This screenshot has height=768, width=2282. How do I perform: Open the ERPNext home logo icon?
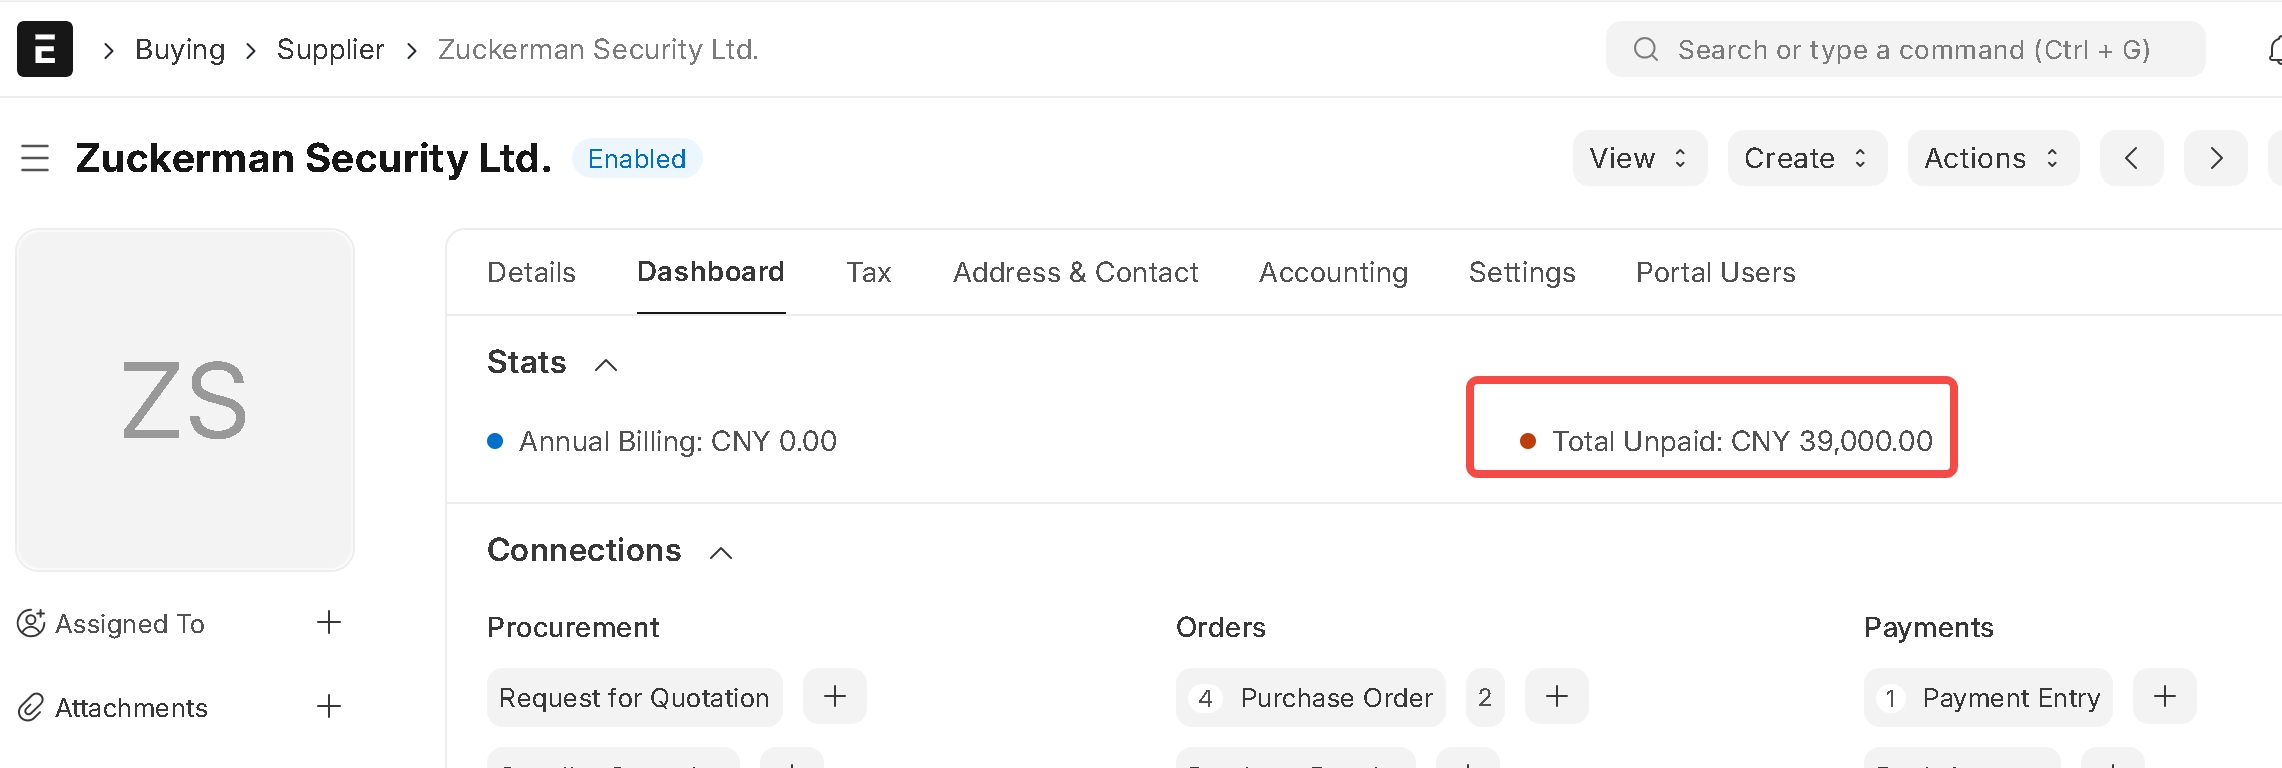pos(45,49)
